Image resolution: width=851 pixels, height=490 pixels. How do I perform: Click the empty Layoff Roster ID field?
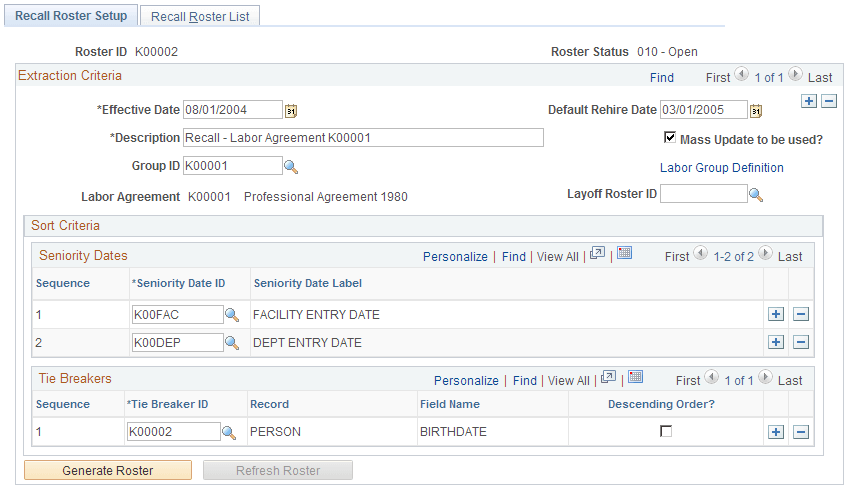pos(704,194)
